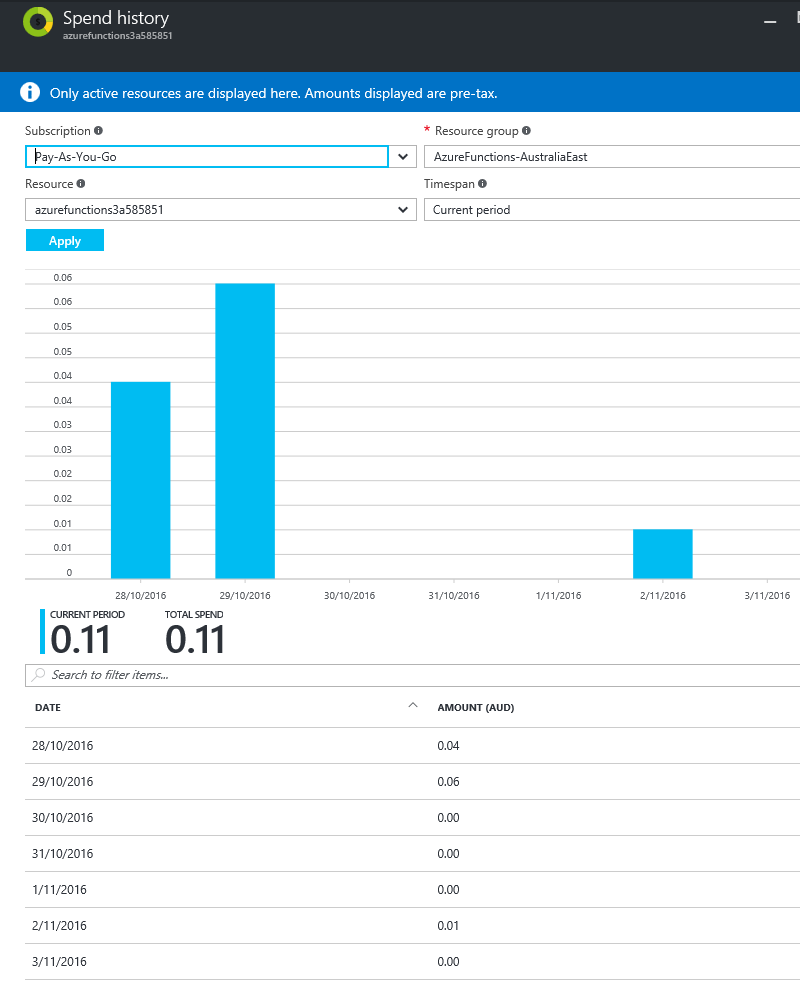Sort table by clicking the Date column arrow
The image size is (800, 989).
pos(412,706)
